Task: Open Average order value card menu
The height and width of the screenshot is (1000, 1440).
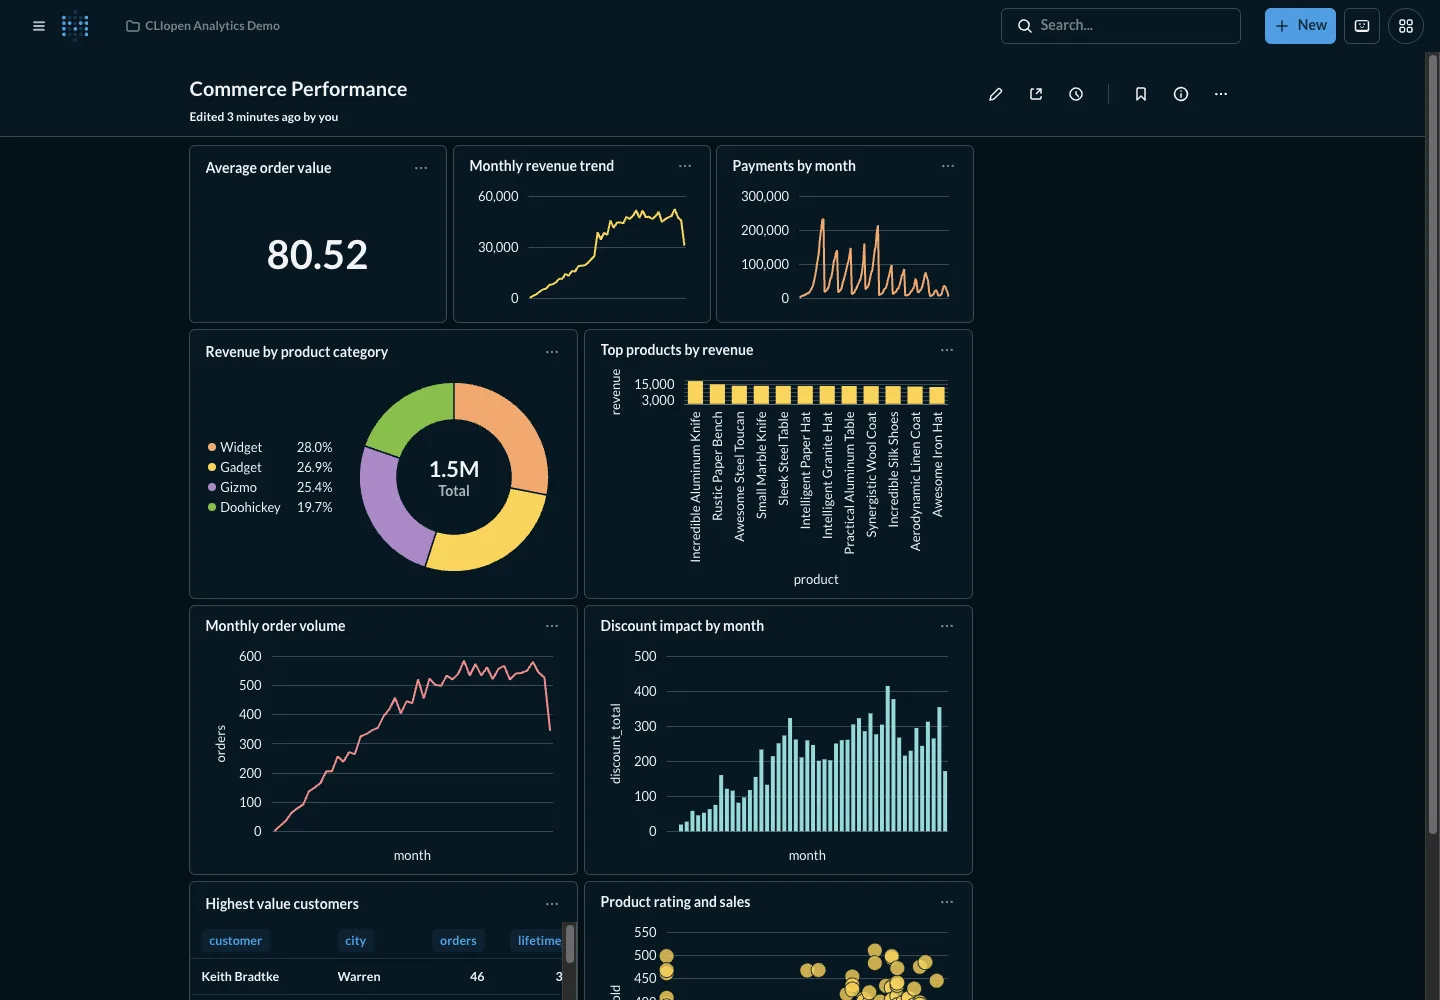Action: coord(421,168)
